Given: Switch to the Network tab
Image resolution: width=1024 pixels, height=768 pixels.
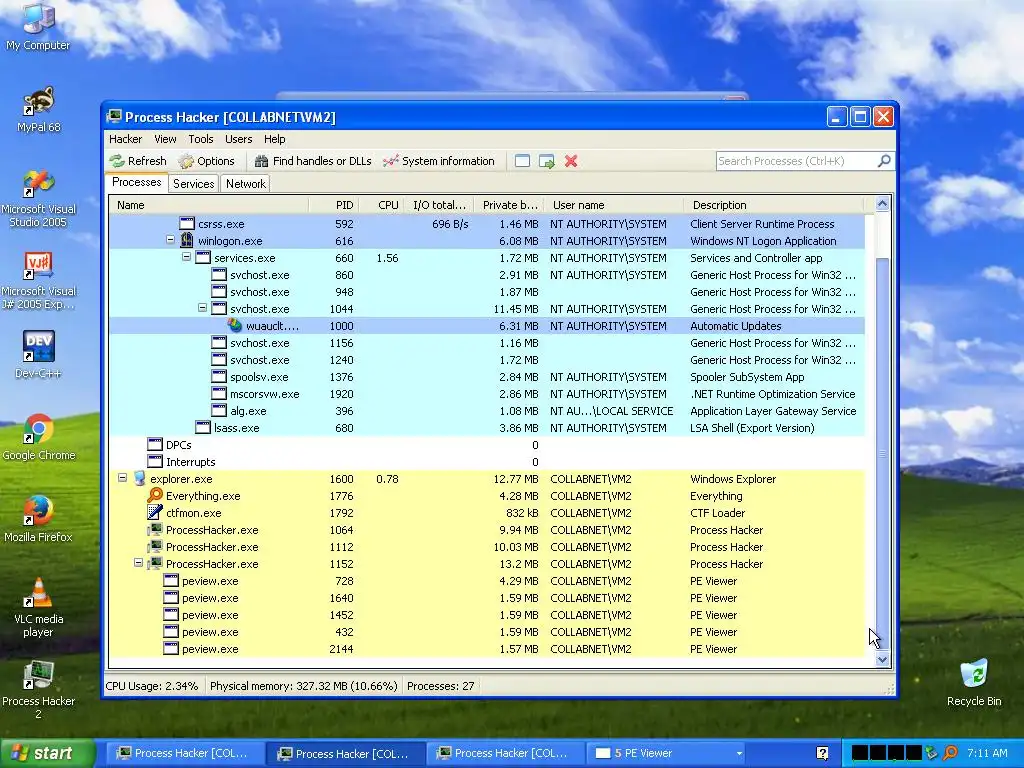Looking at the screenshot, I should 246,184.
